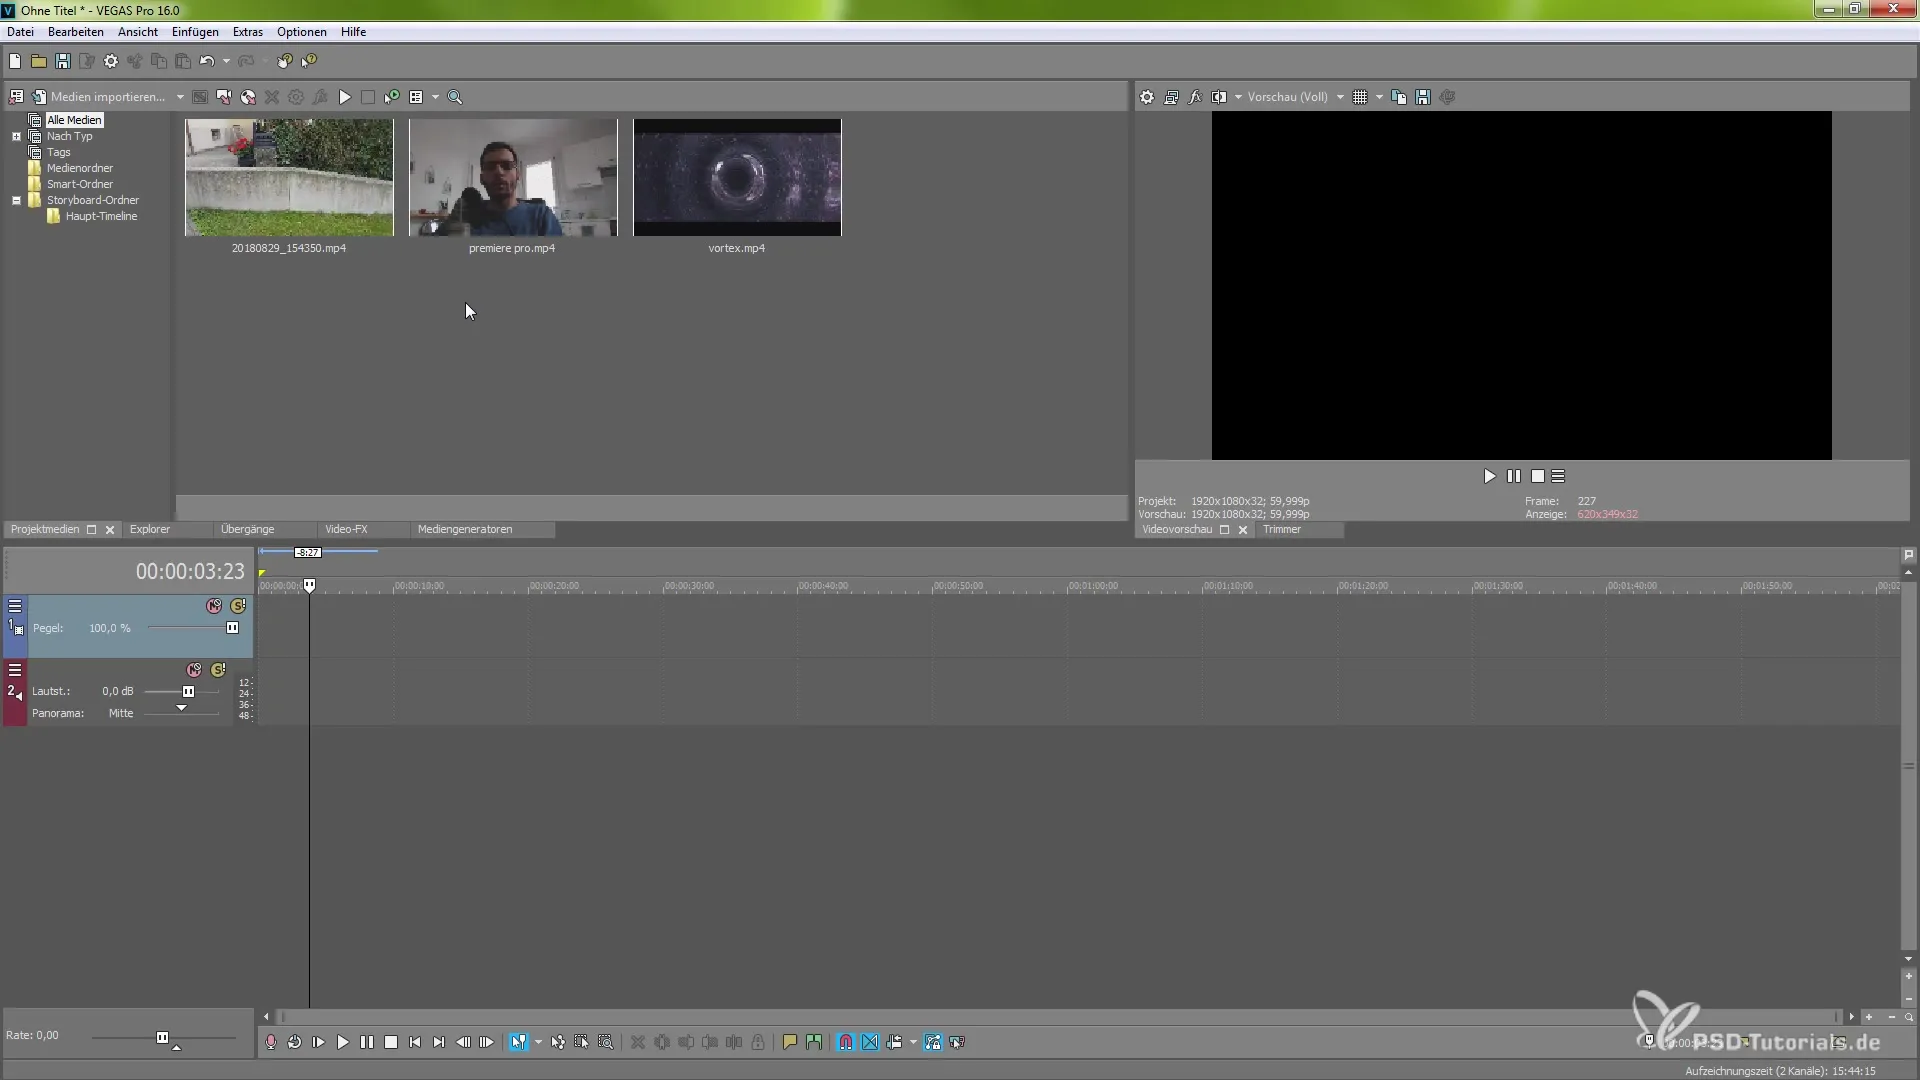This screenshot has width=1920, height=1080.
Task: Open the Einfügen menu
Action: 195,32
